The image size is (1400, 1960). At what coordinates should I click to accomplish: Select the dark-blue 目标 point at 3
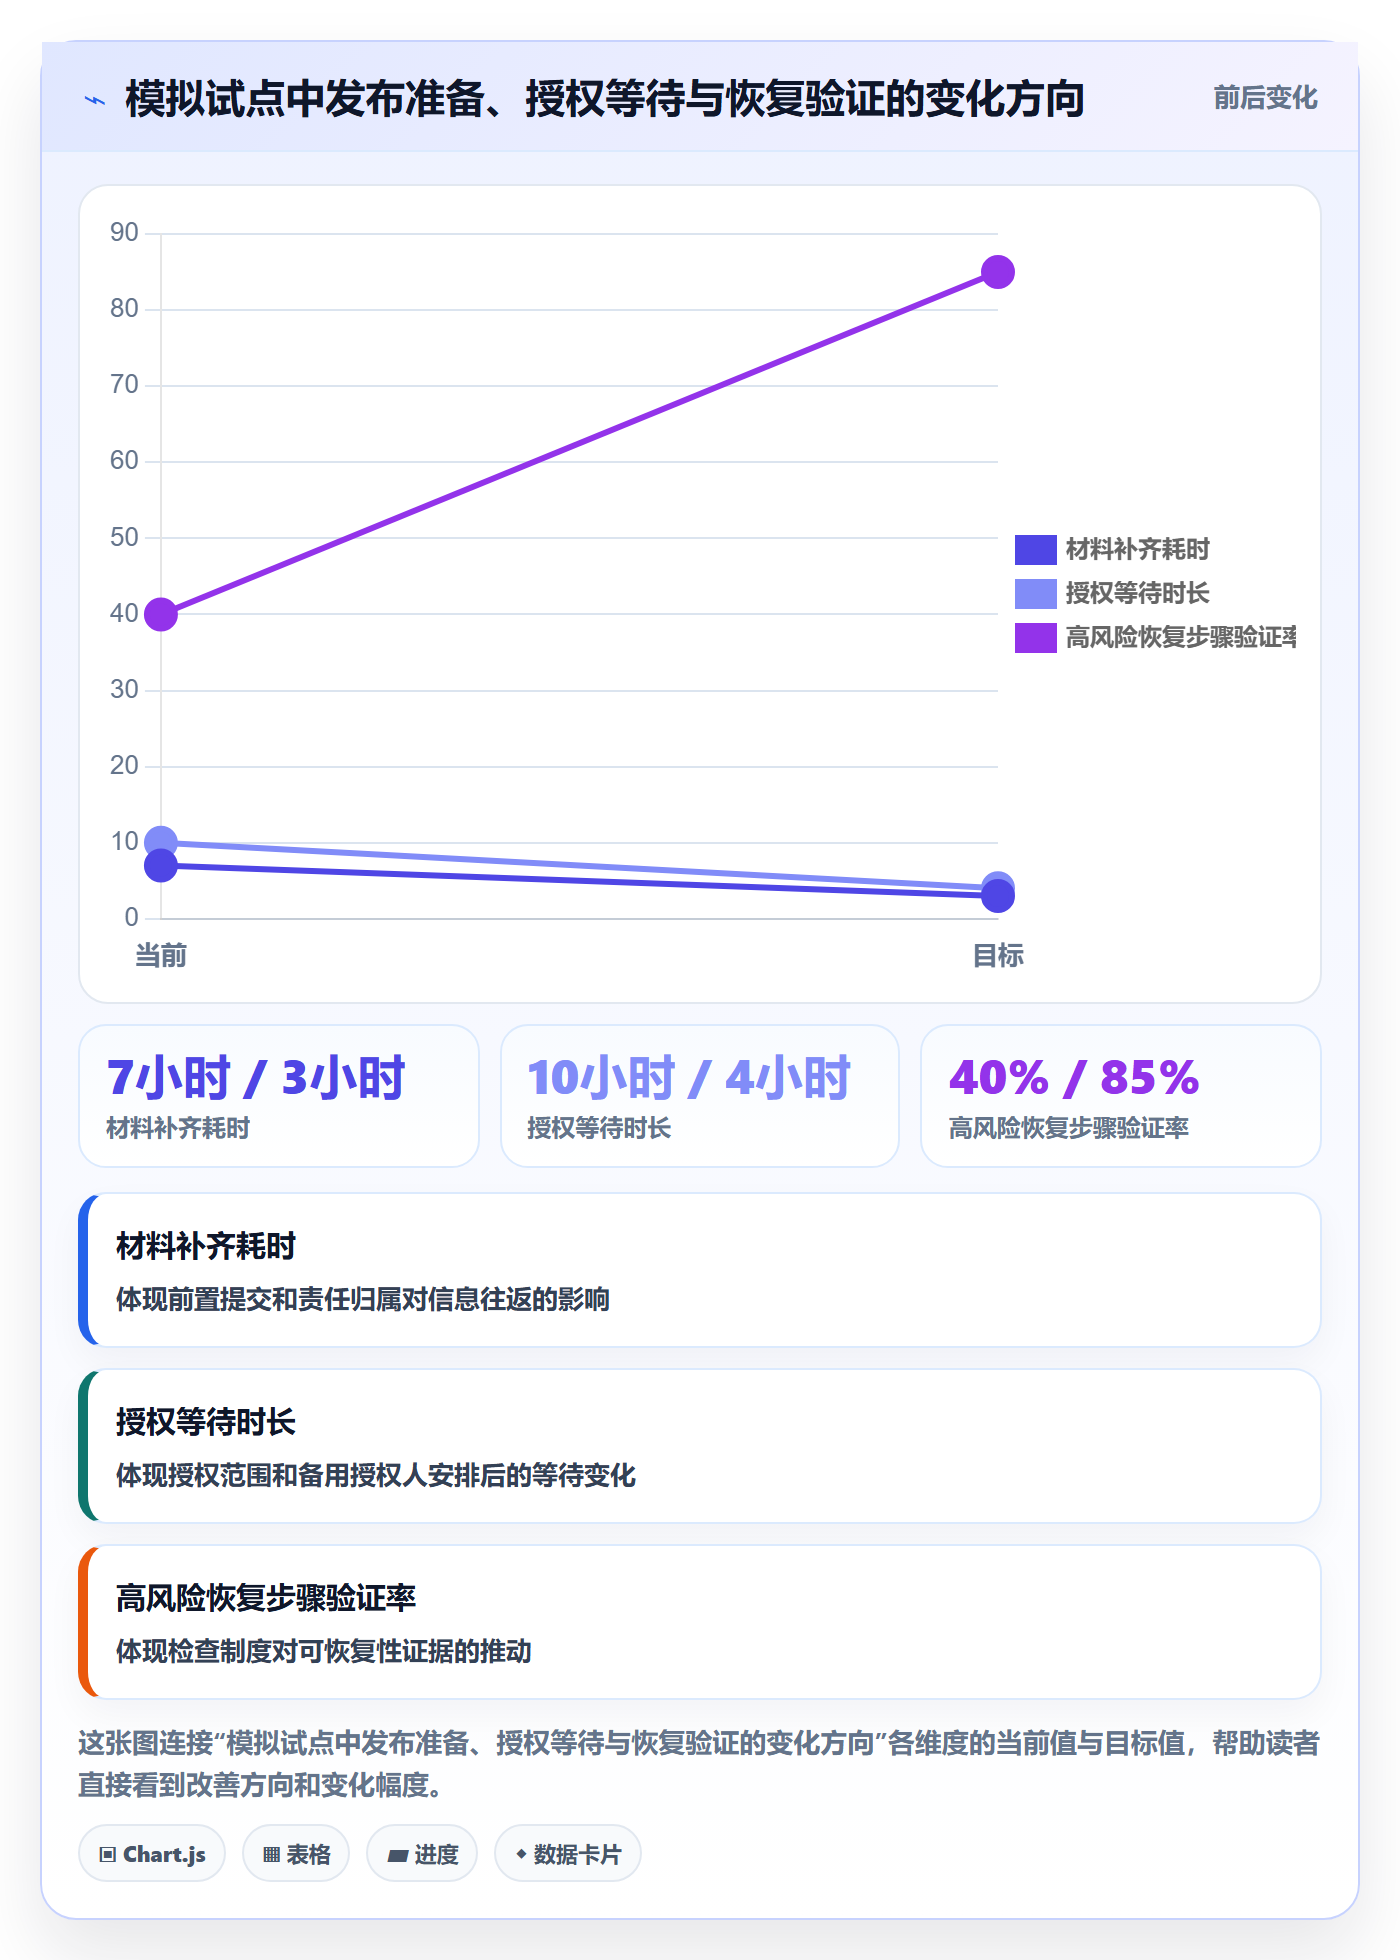pos(997,896)
